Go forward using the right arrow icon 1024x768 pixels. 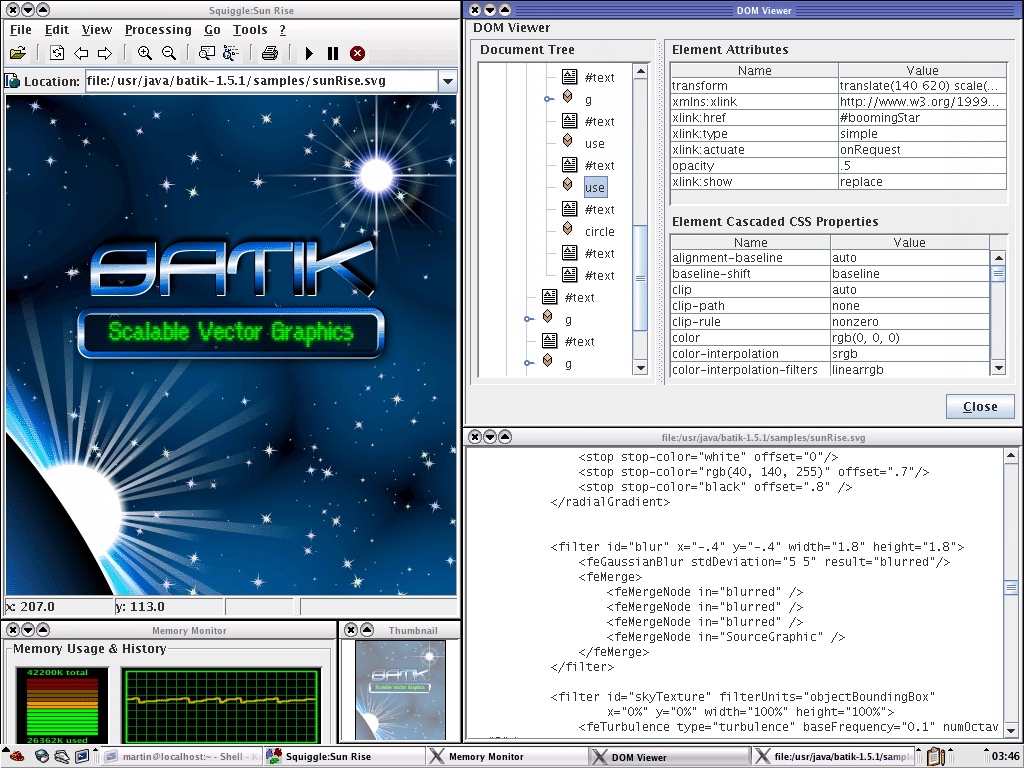pos(104,54)
